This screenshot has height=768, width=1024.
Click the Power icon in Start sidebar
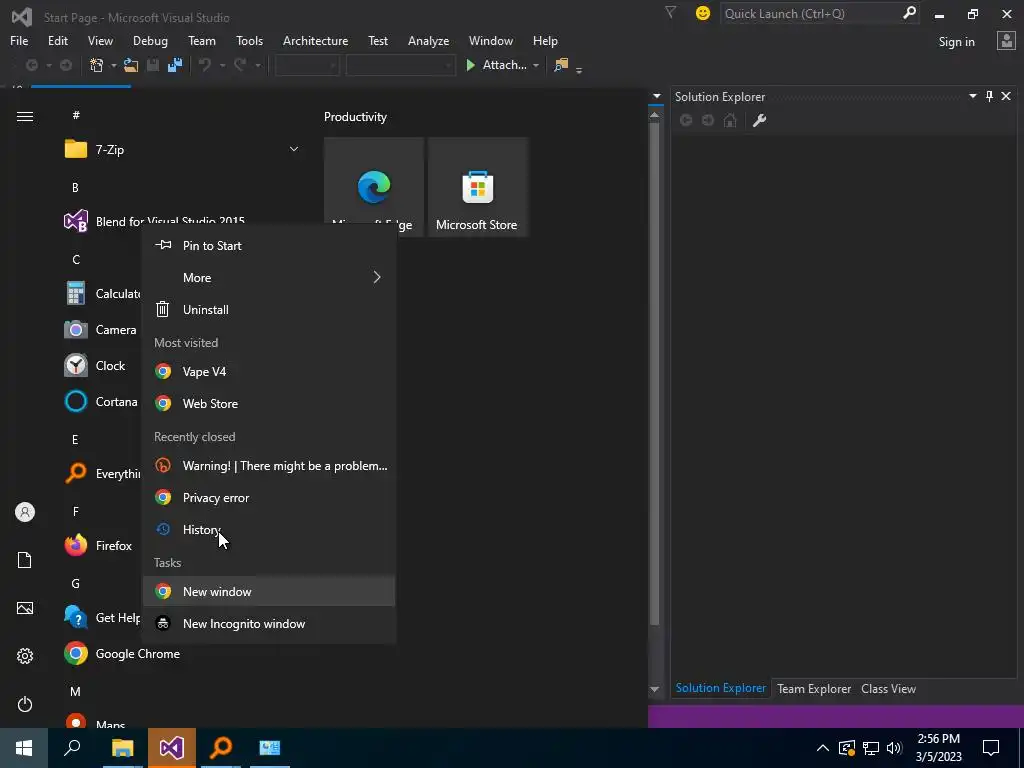[25, 704]
